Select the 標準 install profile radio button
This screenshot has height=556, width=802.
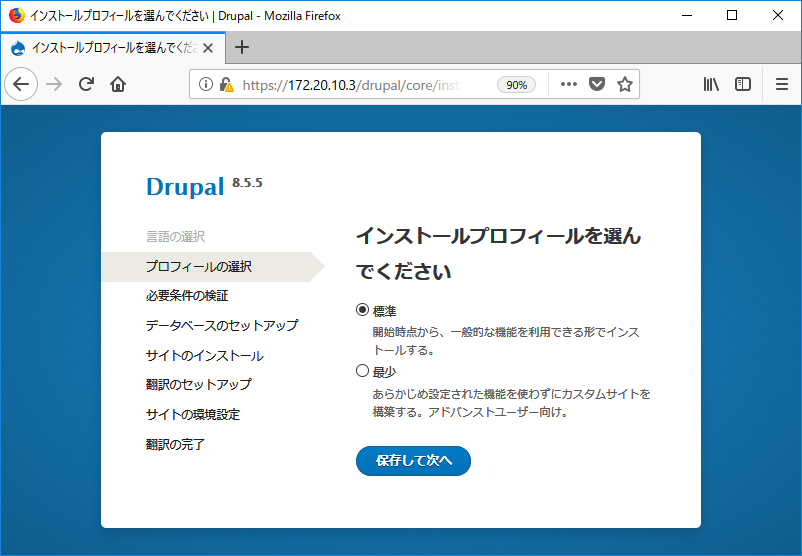pos(362,310)
